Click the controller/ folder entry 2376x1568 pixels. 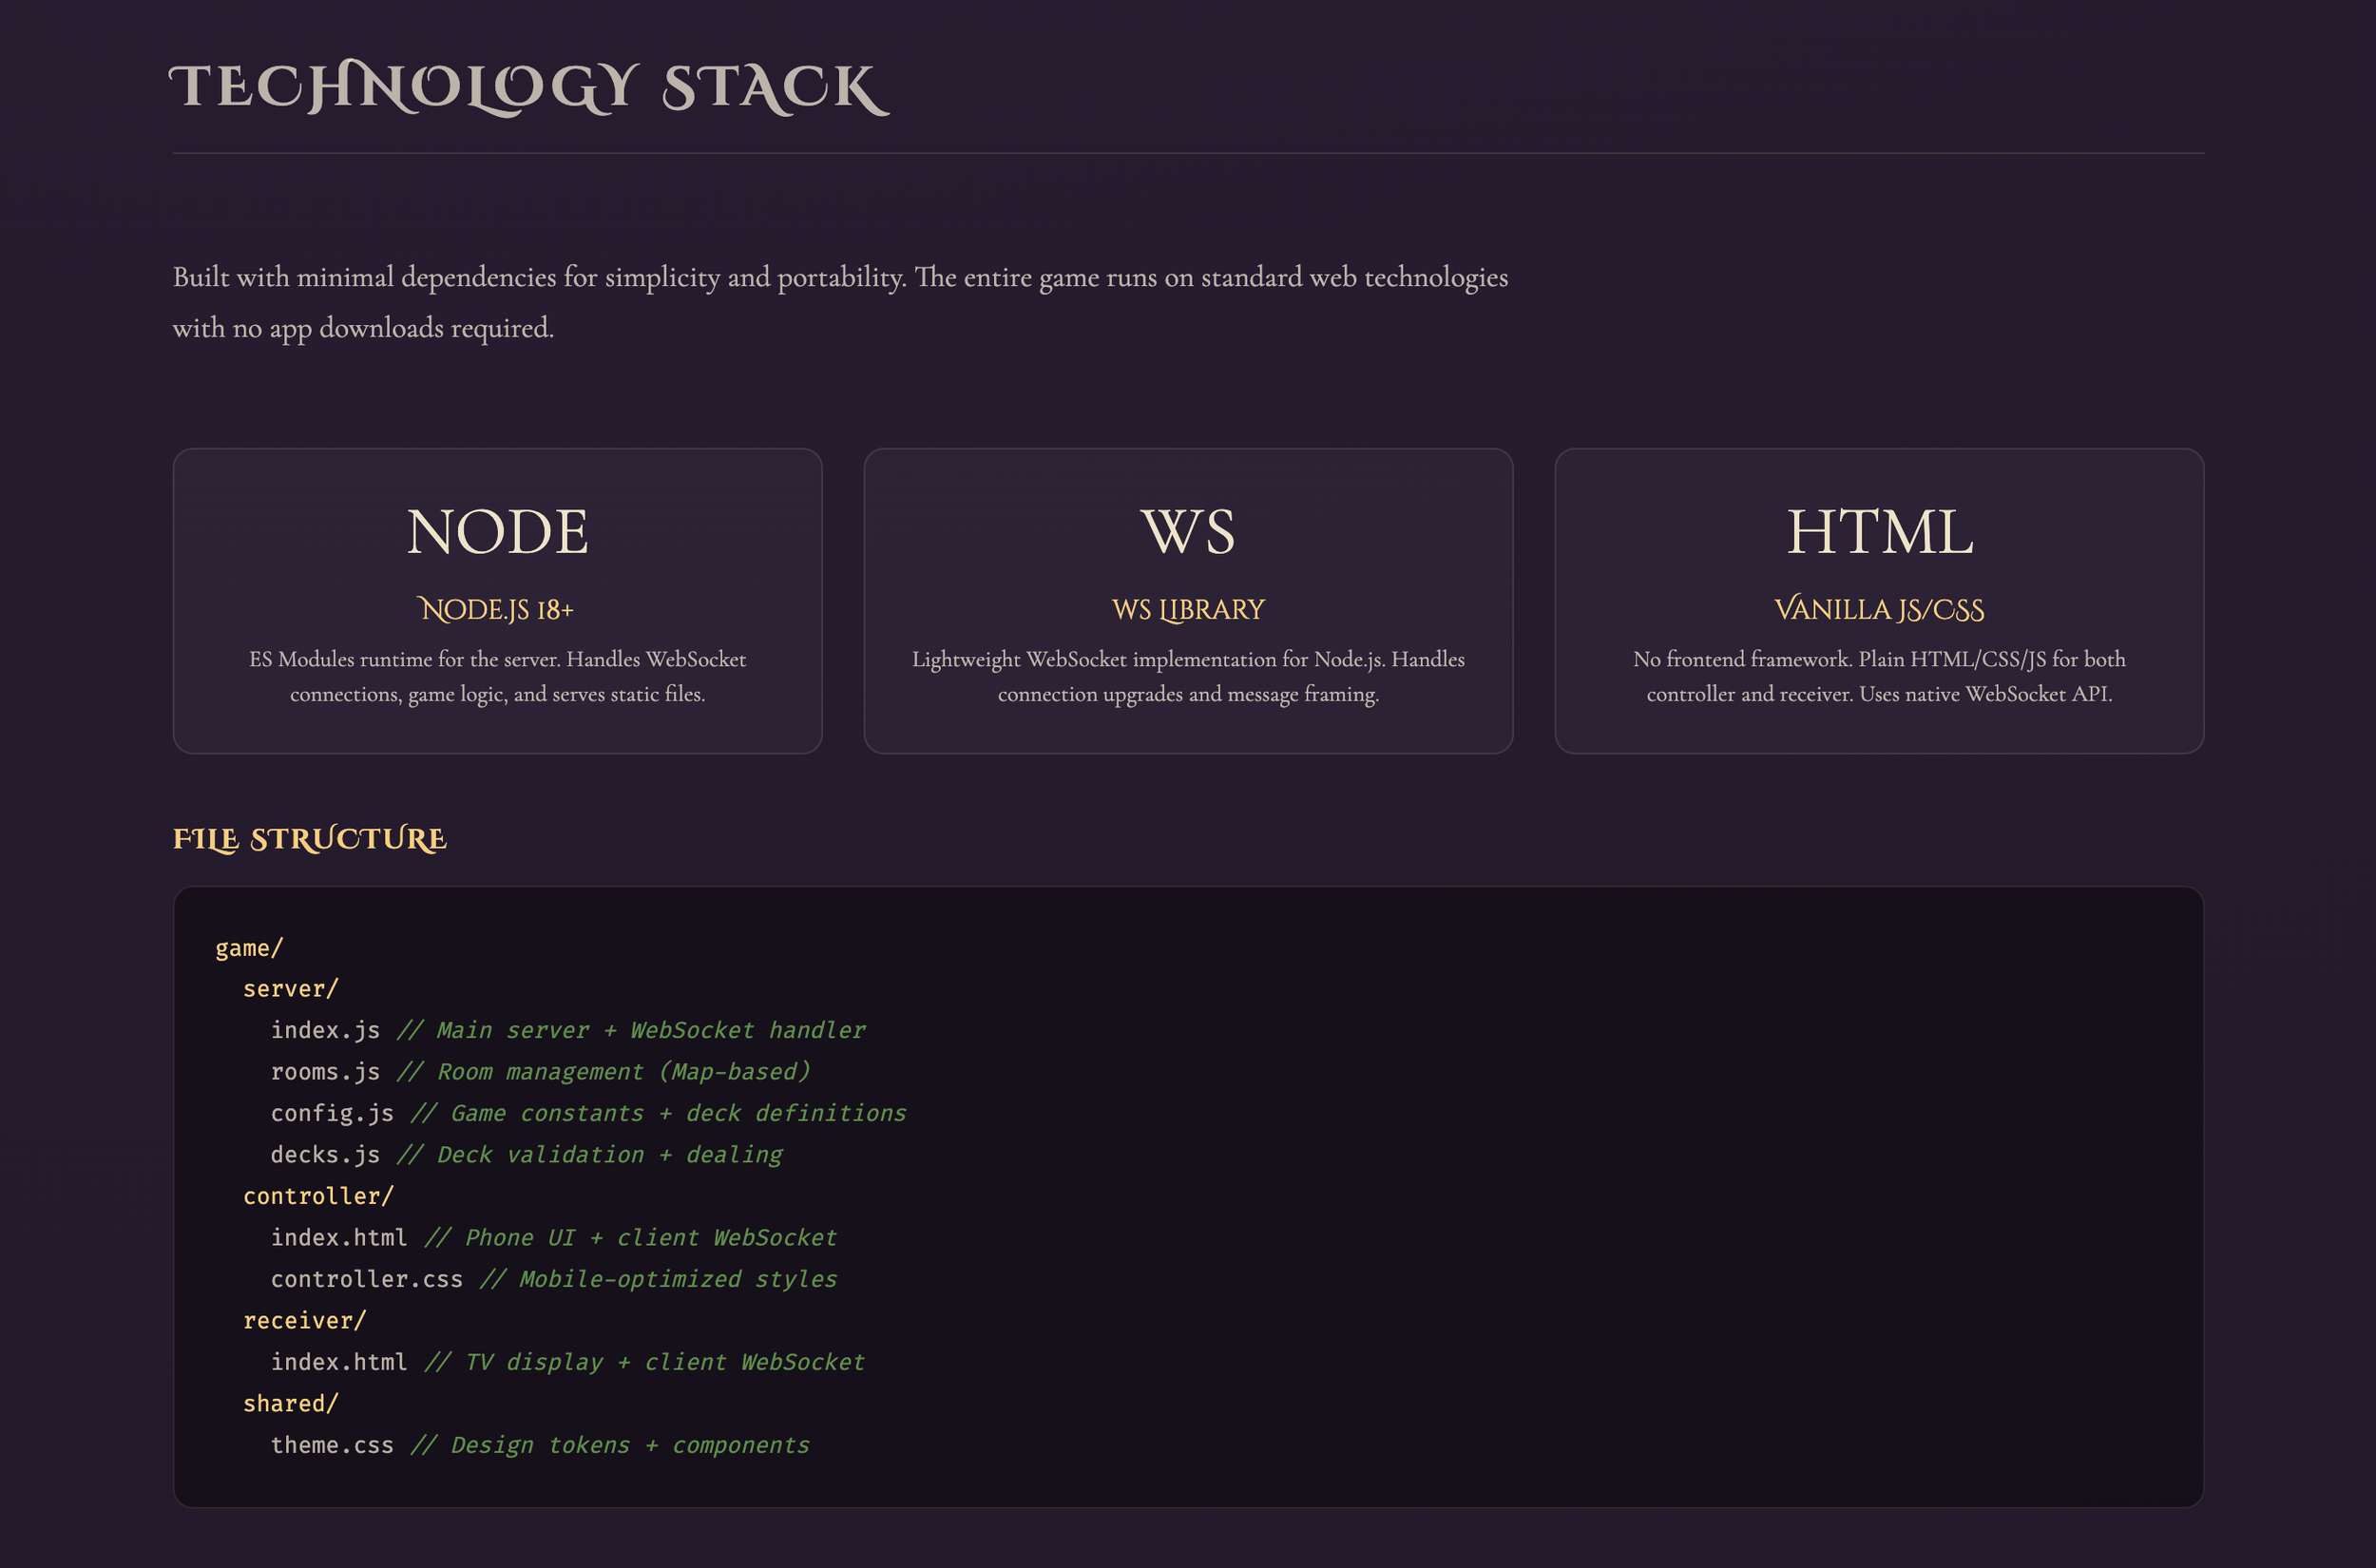tap(318, 1196)
